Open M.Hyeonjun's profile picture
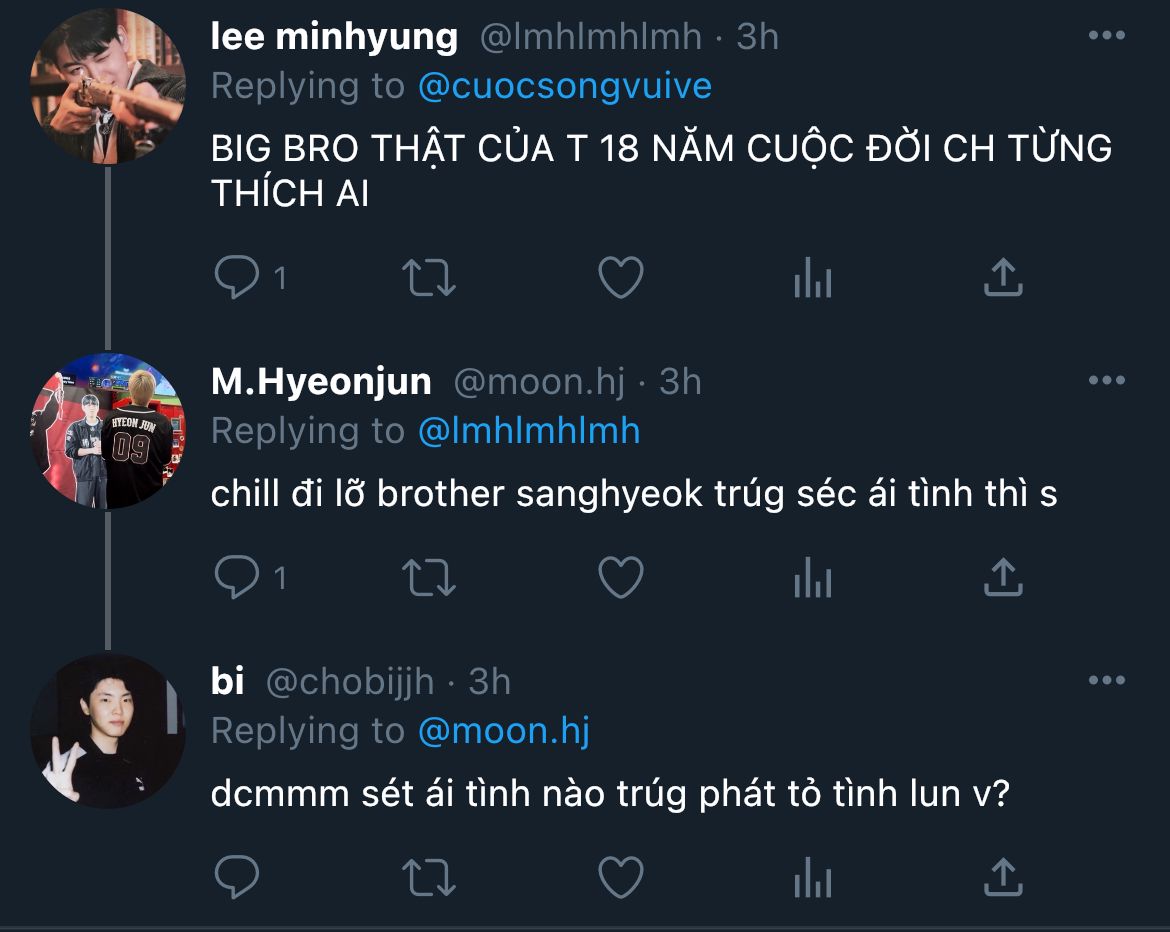 108,431
